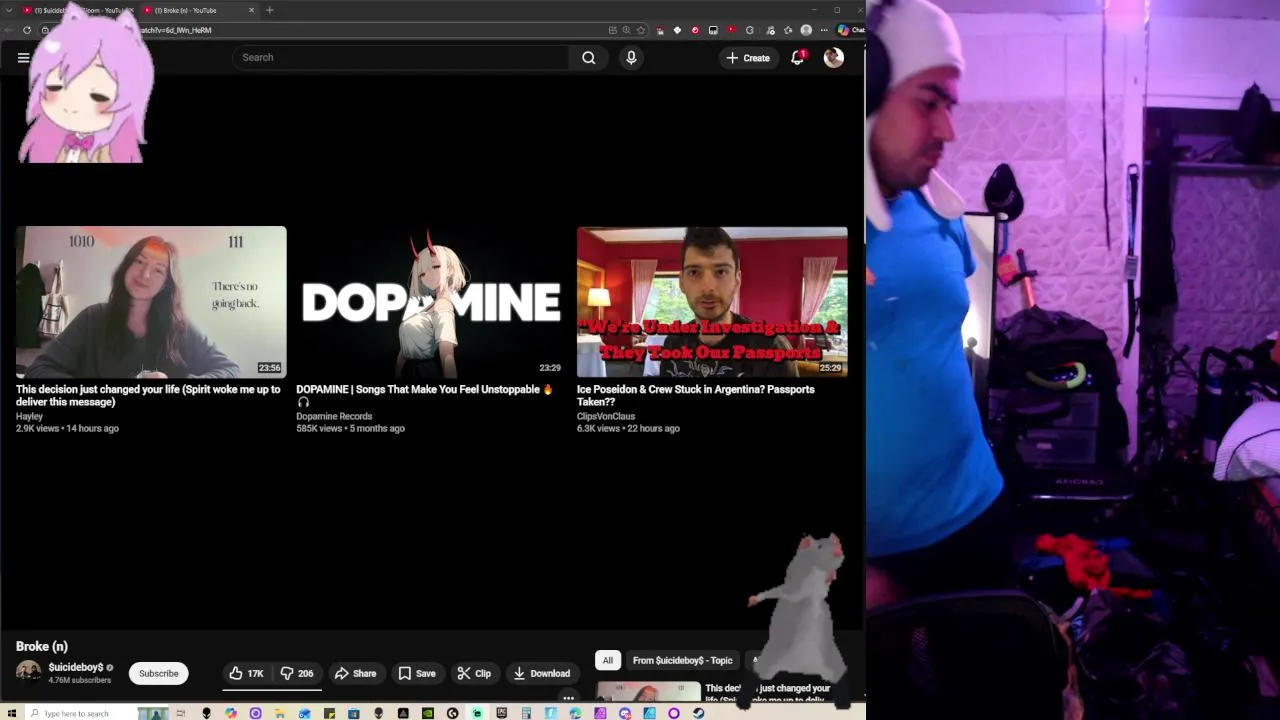Screen dimensions: 1280x720
Task: Click the circular refresh-arrow extension icon
Action: (749, 30)
